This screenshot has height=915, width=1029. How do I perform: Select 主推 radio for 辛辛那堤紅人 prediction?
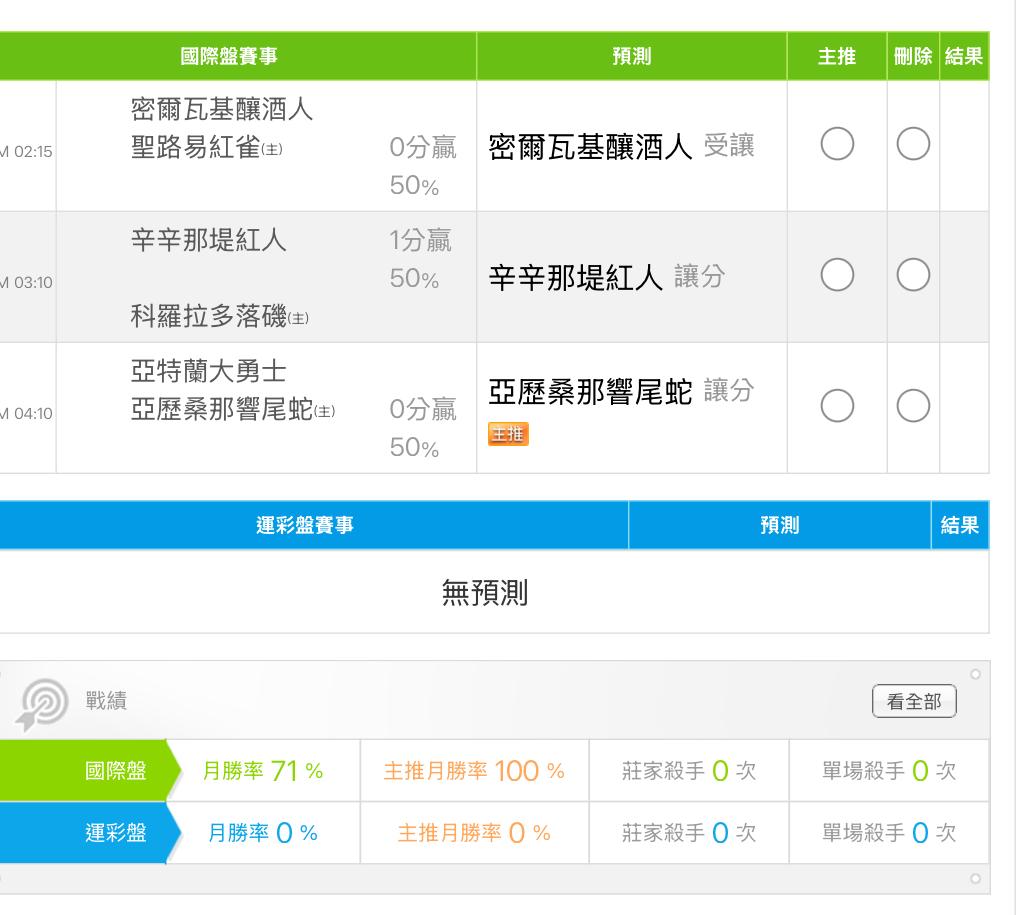point(837,274)
